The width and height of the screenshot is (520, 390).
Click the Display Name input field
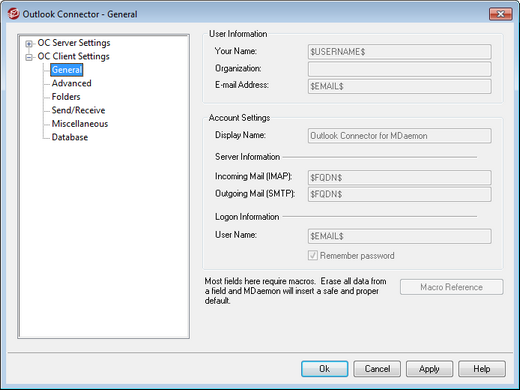[x=399, y=136]
